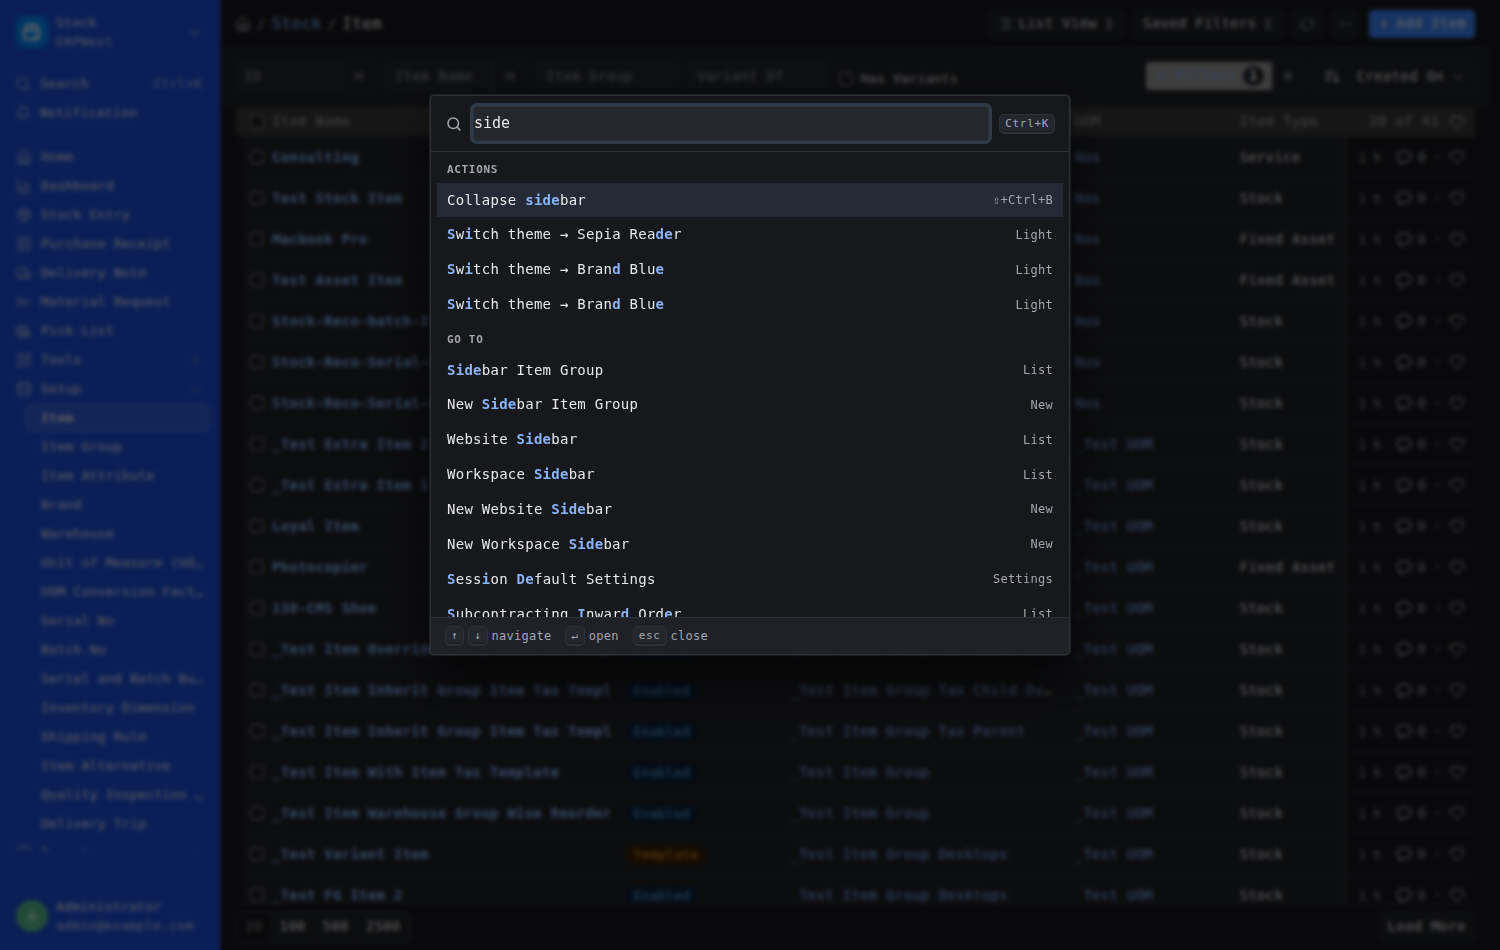This screenshot has width=1500, height=950.
Task: Open Session Default Settings
Action: pyautogui.click(x=750, y=579)
